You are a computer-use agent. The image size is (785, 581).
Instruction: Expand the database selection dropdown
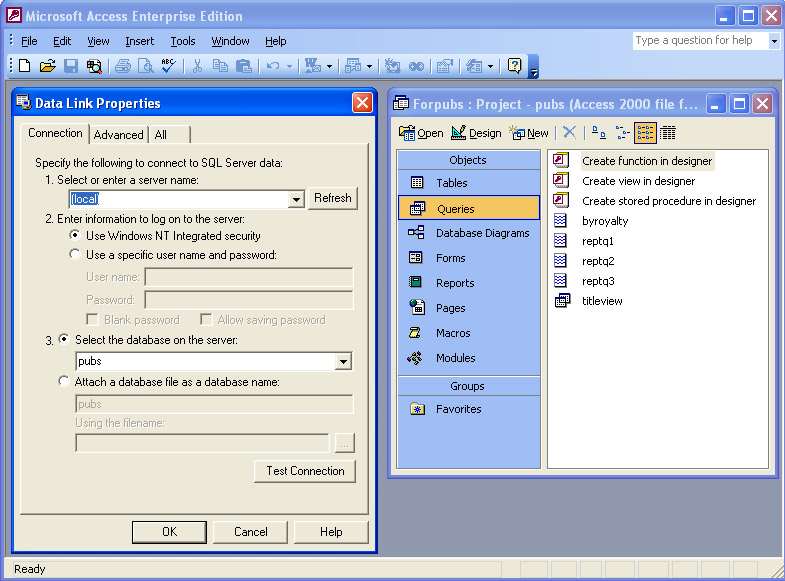coord(343,362)
